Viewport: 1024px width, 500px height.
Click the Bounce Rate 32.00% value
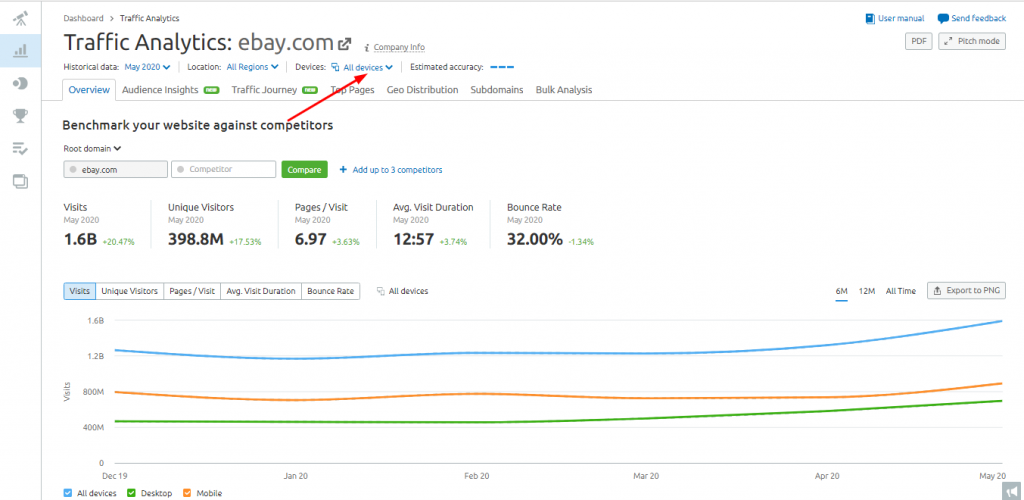point(535,240)
